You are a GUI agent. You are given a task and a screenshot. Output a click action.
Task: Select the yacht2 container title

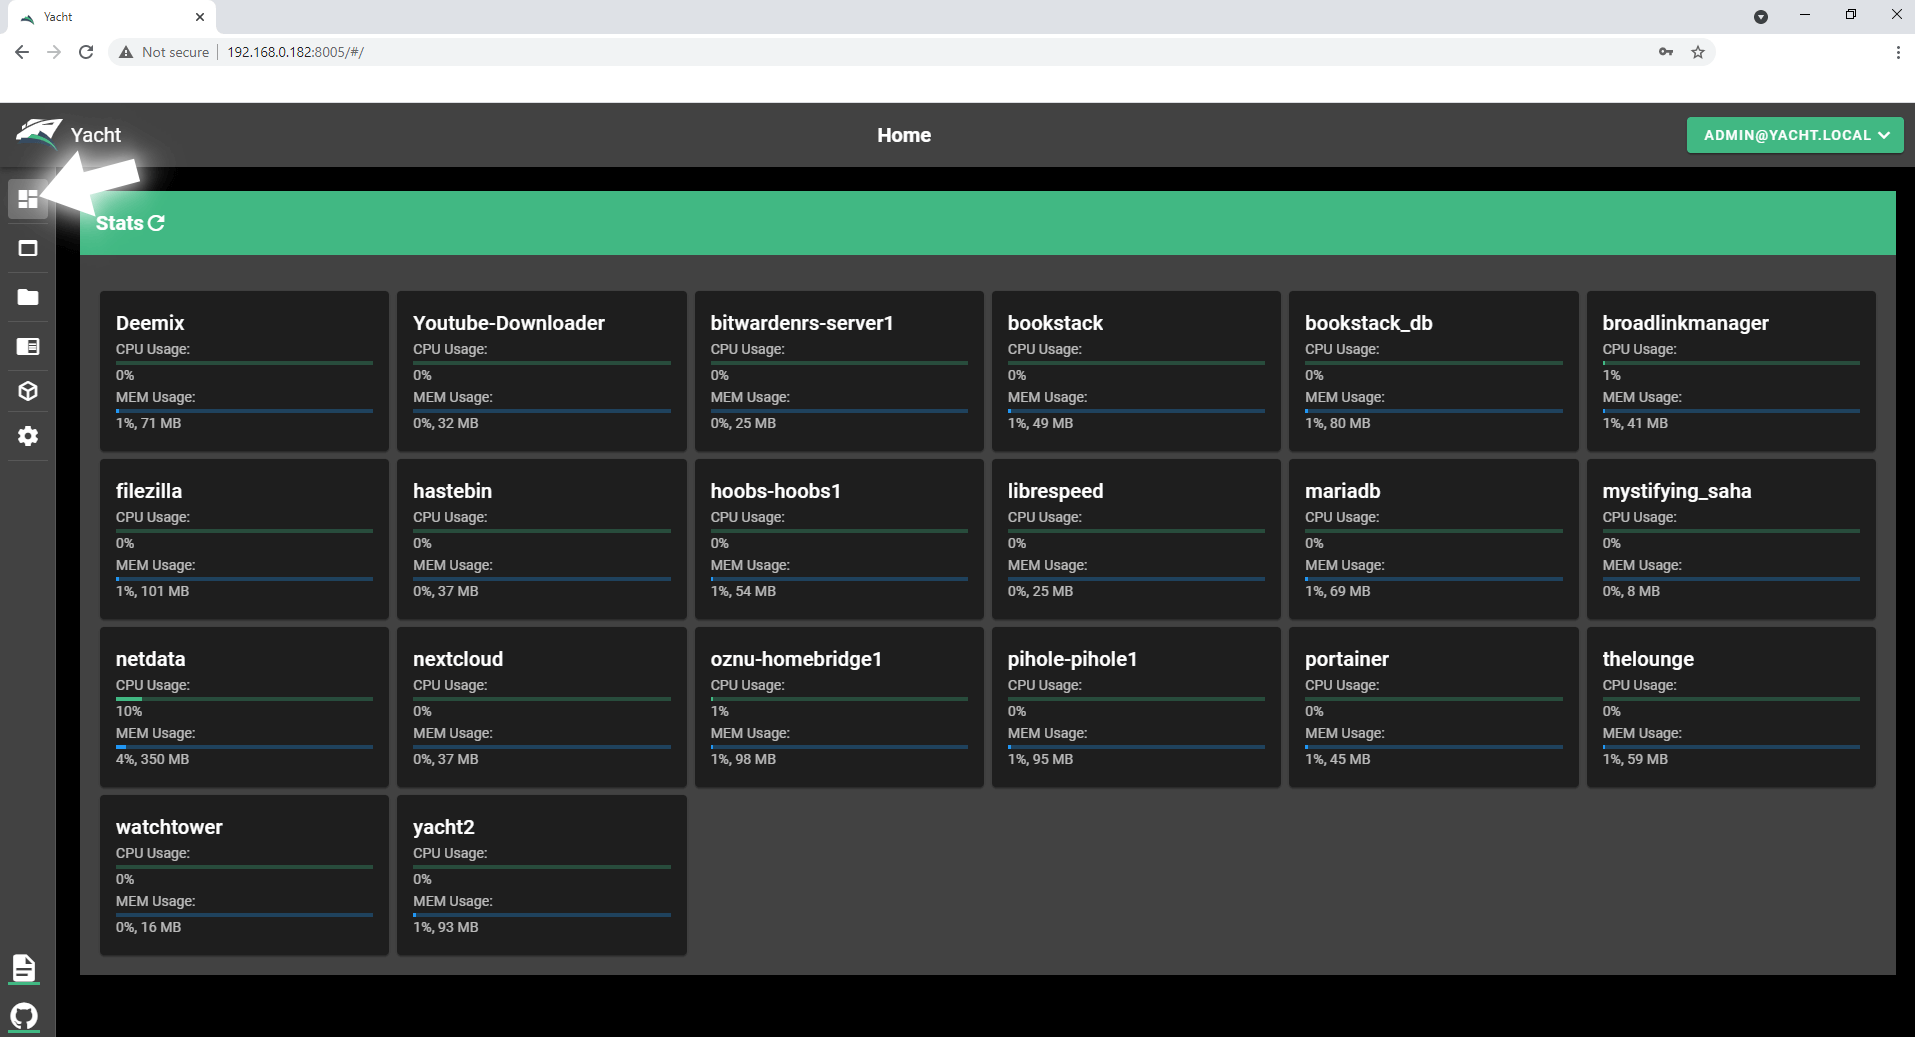click(x=443, y=827)
